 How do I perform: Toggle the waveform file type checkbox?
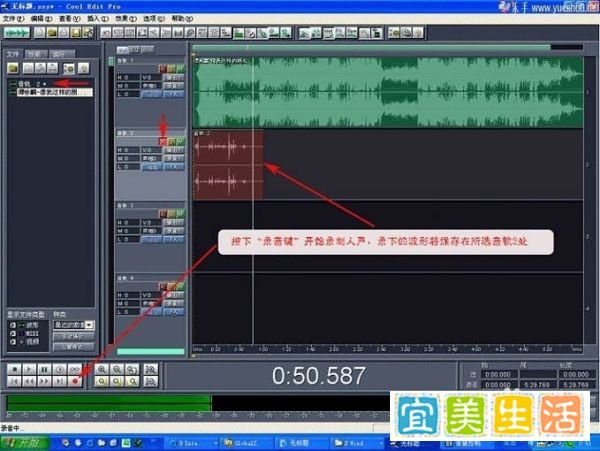(13, 325)
